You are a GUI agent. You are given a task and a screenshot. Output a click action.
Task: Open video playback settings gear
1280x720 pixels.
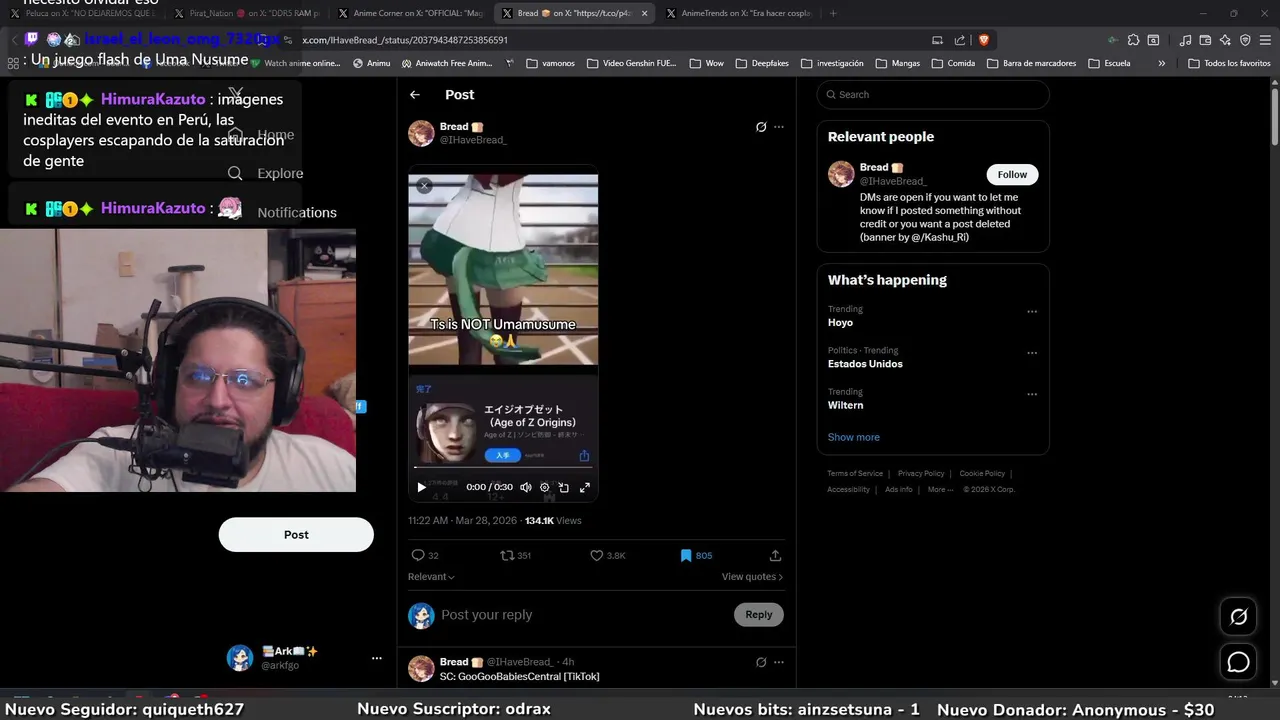pyautogui.click(x=545, y=488)
